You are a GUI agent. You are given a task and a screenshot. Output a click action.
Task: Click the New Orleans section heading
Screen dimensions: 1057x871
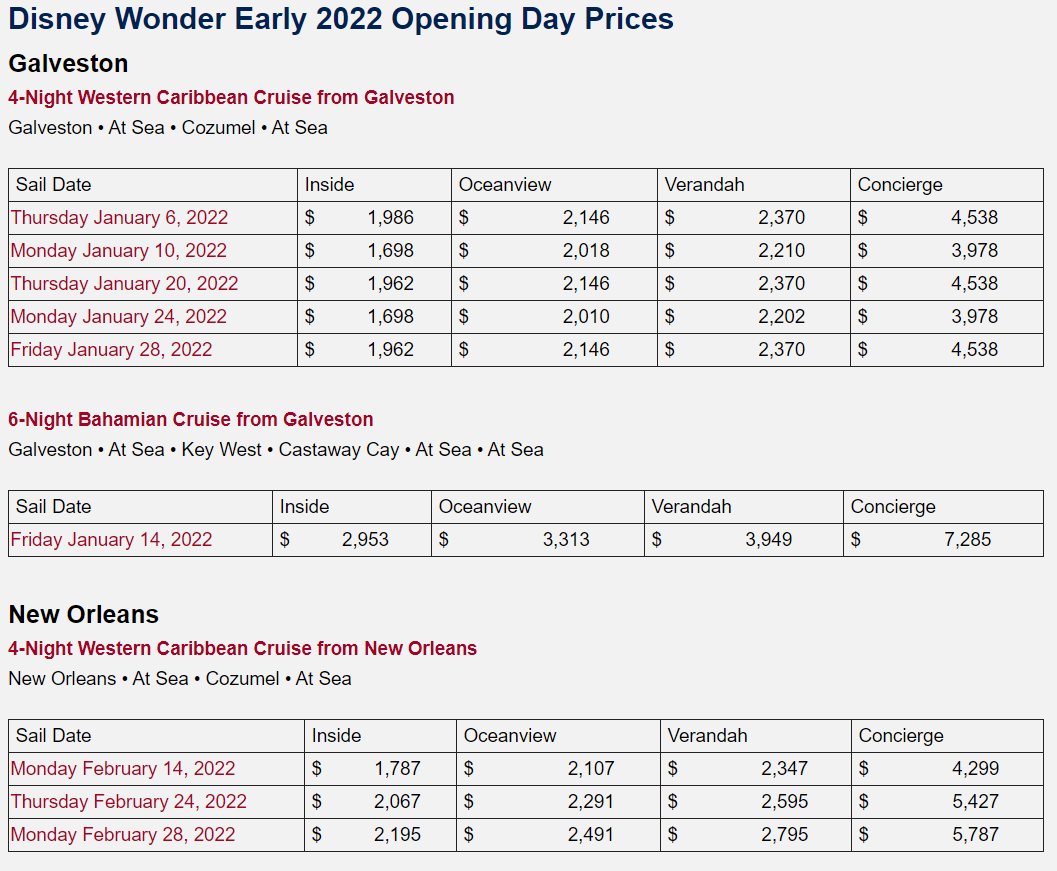pyautogui.click(x=83, y=614)
